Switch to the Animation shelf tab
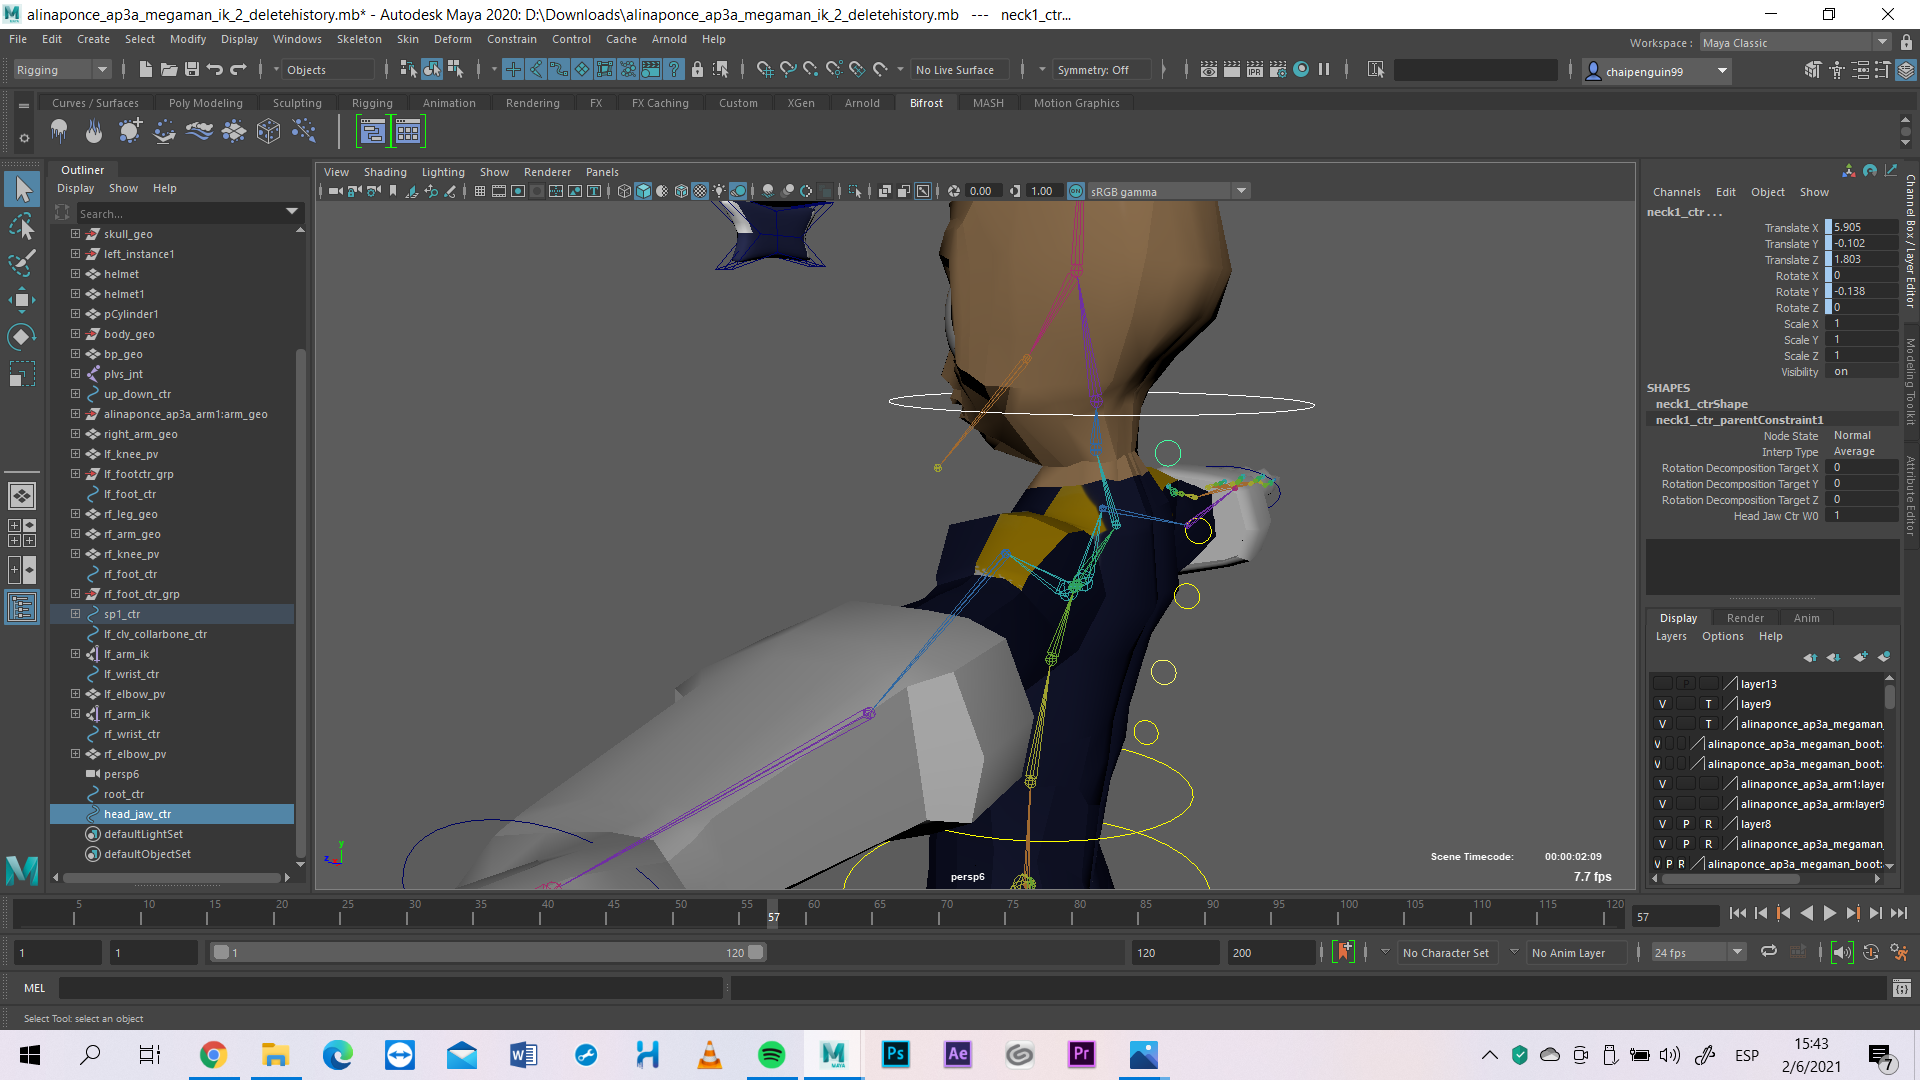 click(x=449, y=103)
